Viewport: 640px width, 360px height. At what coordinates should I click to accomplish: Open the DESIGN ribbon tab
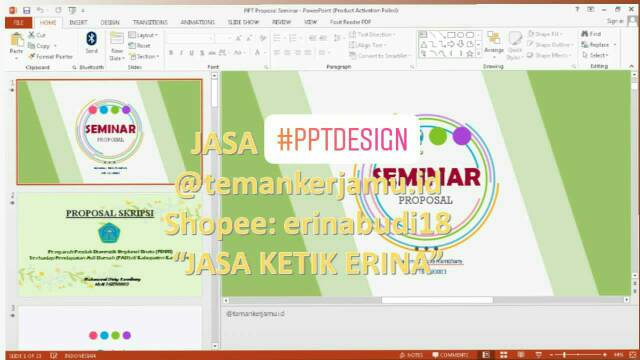[x=110, y=22]
